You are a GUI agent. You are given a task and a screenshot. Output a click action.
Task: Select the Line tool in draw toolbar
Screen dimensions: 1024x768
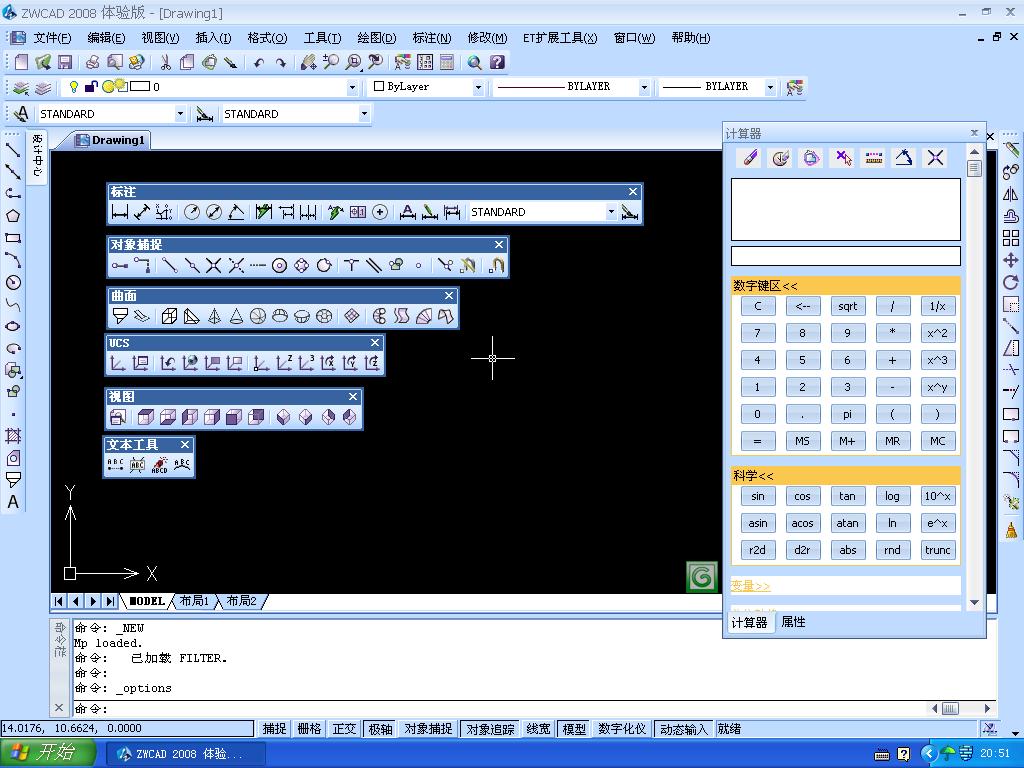tap(13, 150)
